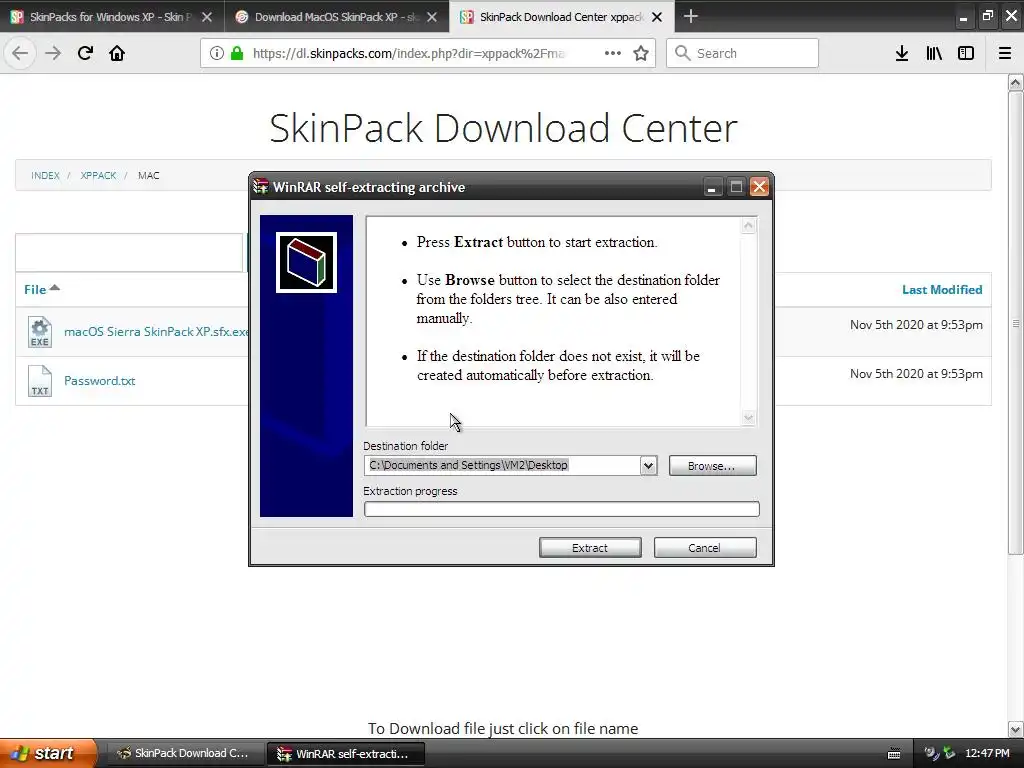1024x768 pixels.
Task: Open a new tab with plus button
Action: coord(690,16)
